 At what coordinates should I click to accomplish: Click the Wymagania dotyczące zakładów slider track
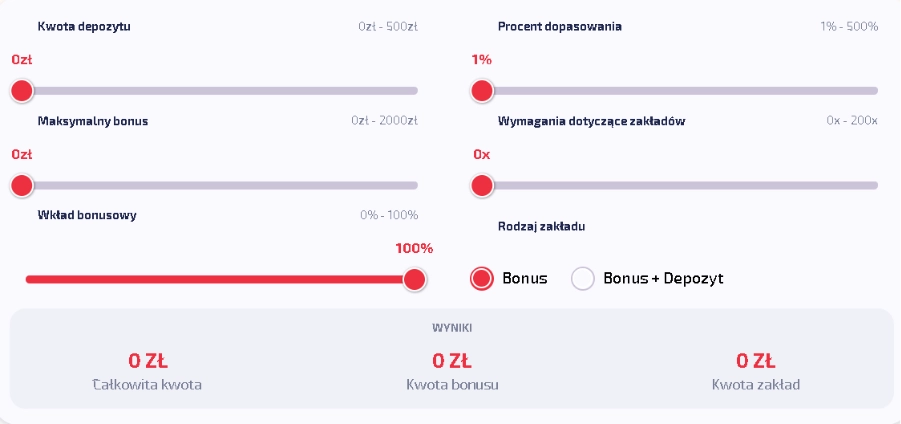coord(680,185)
